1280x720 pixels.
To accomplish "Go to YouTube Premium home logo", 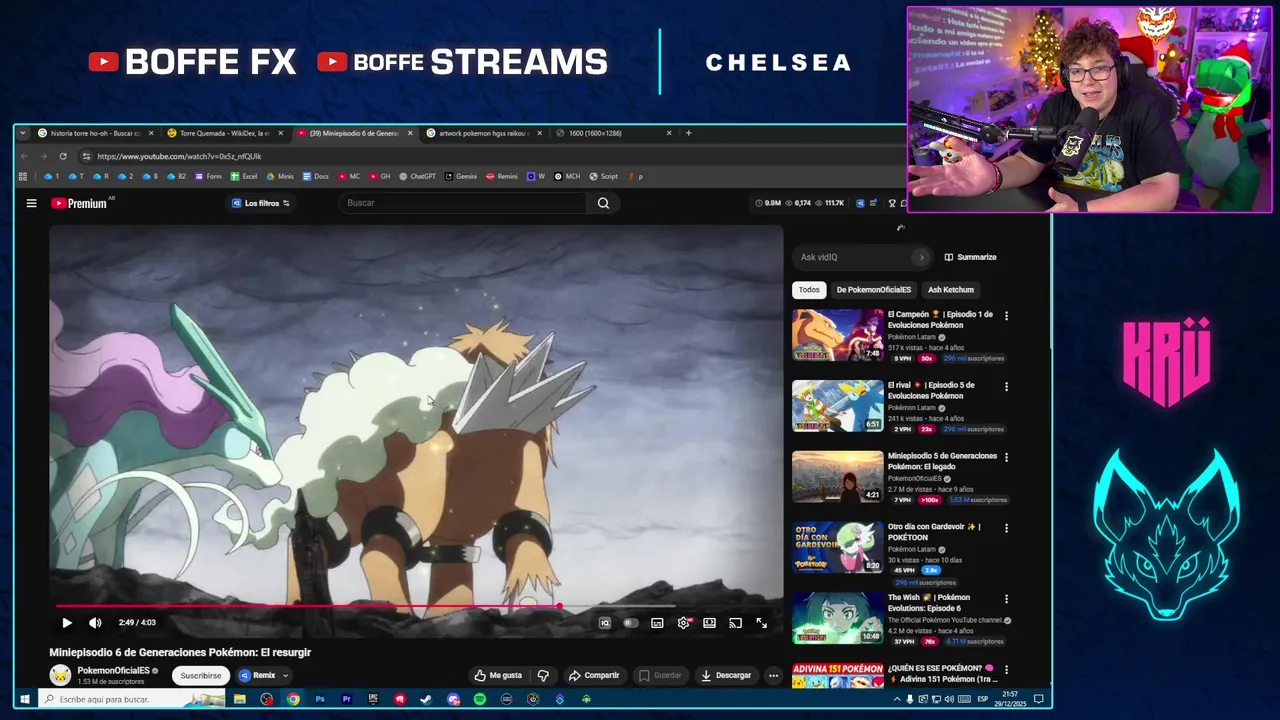I will click(79, 203).
